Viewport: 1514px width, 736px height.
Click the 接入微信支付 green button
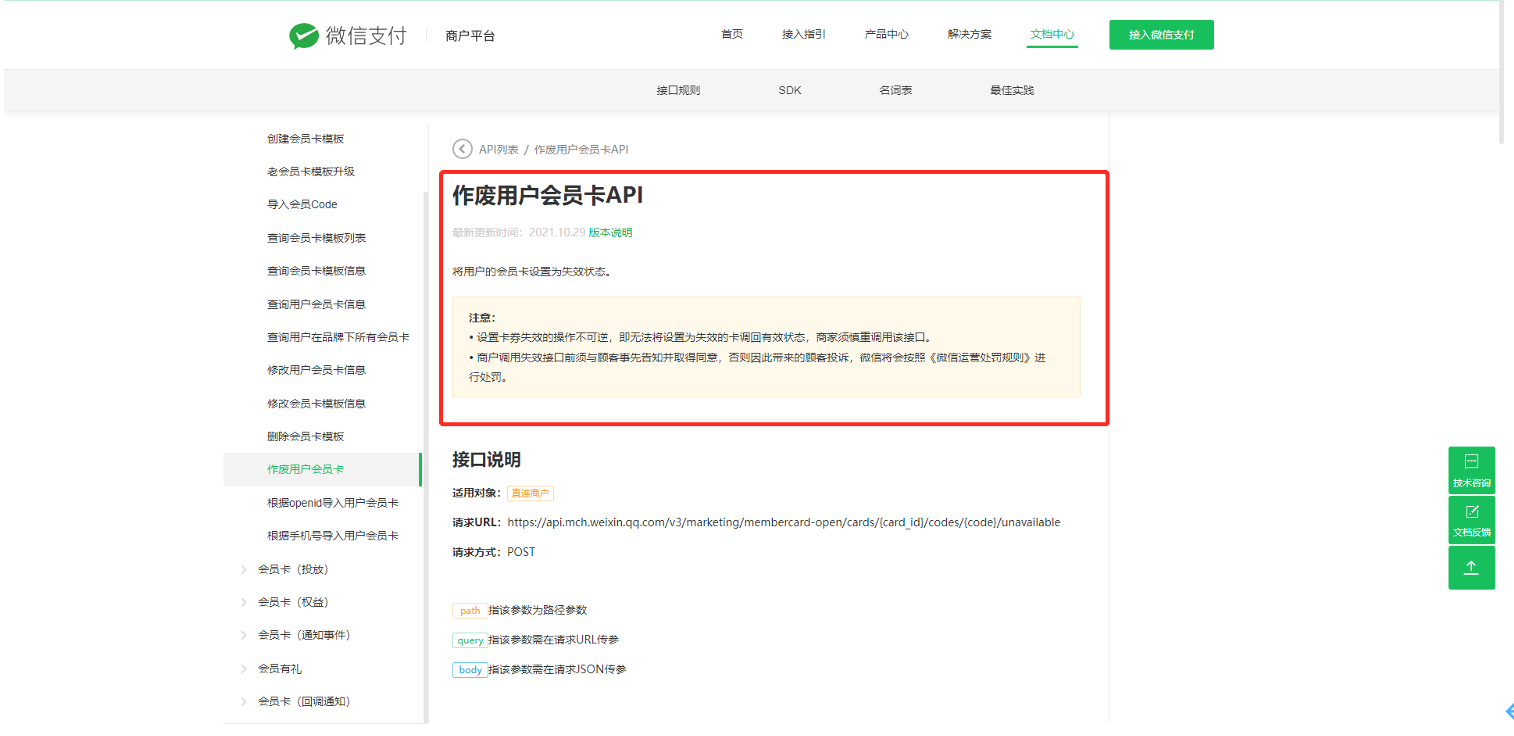click(1161, 35)
